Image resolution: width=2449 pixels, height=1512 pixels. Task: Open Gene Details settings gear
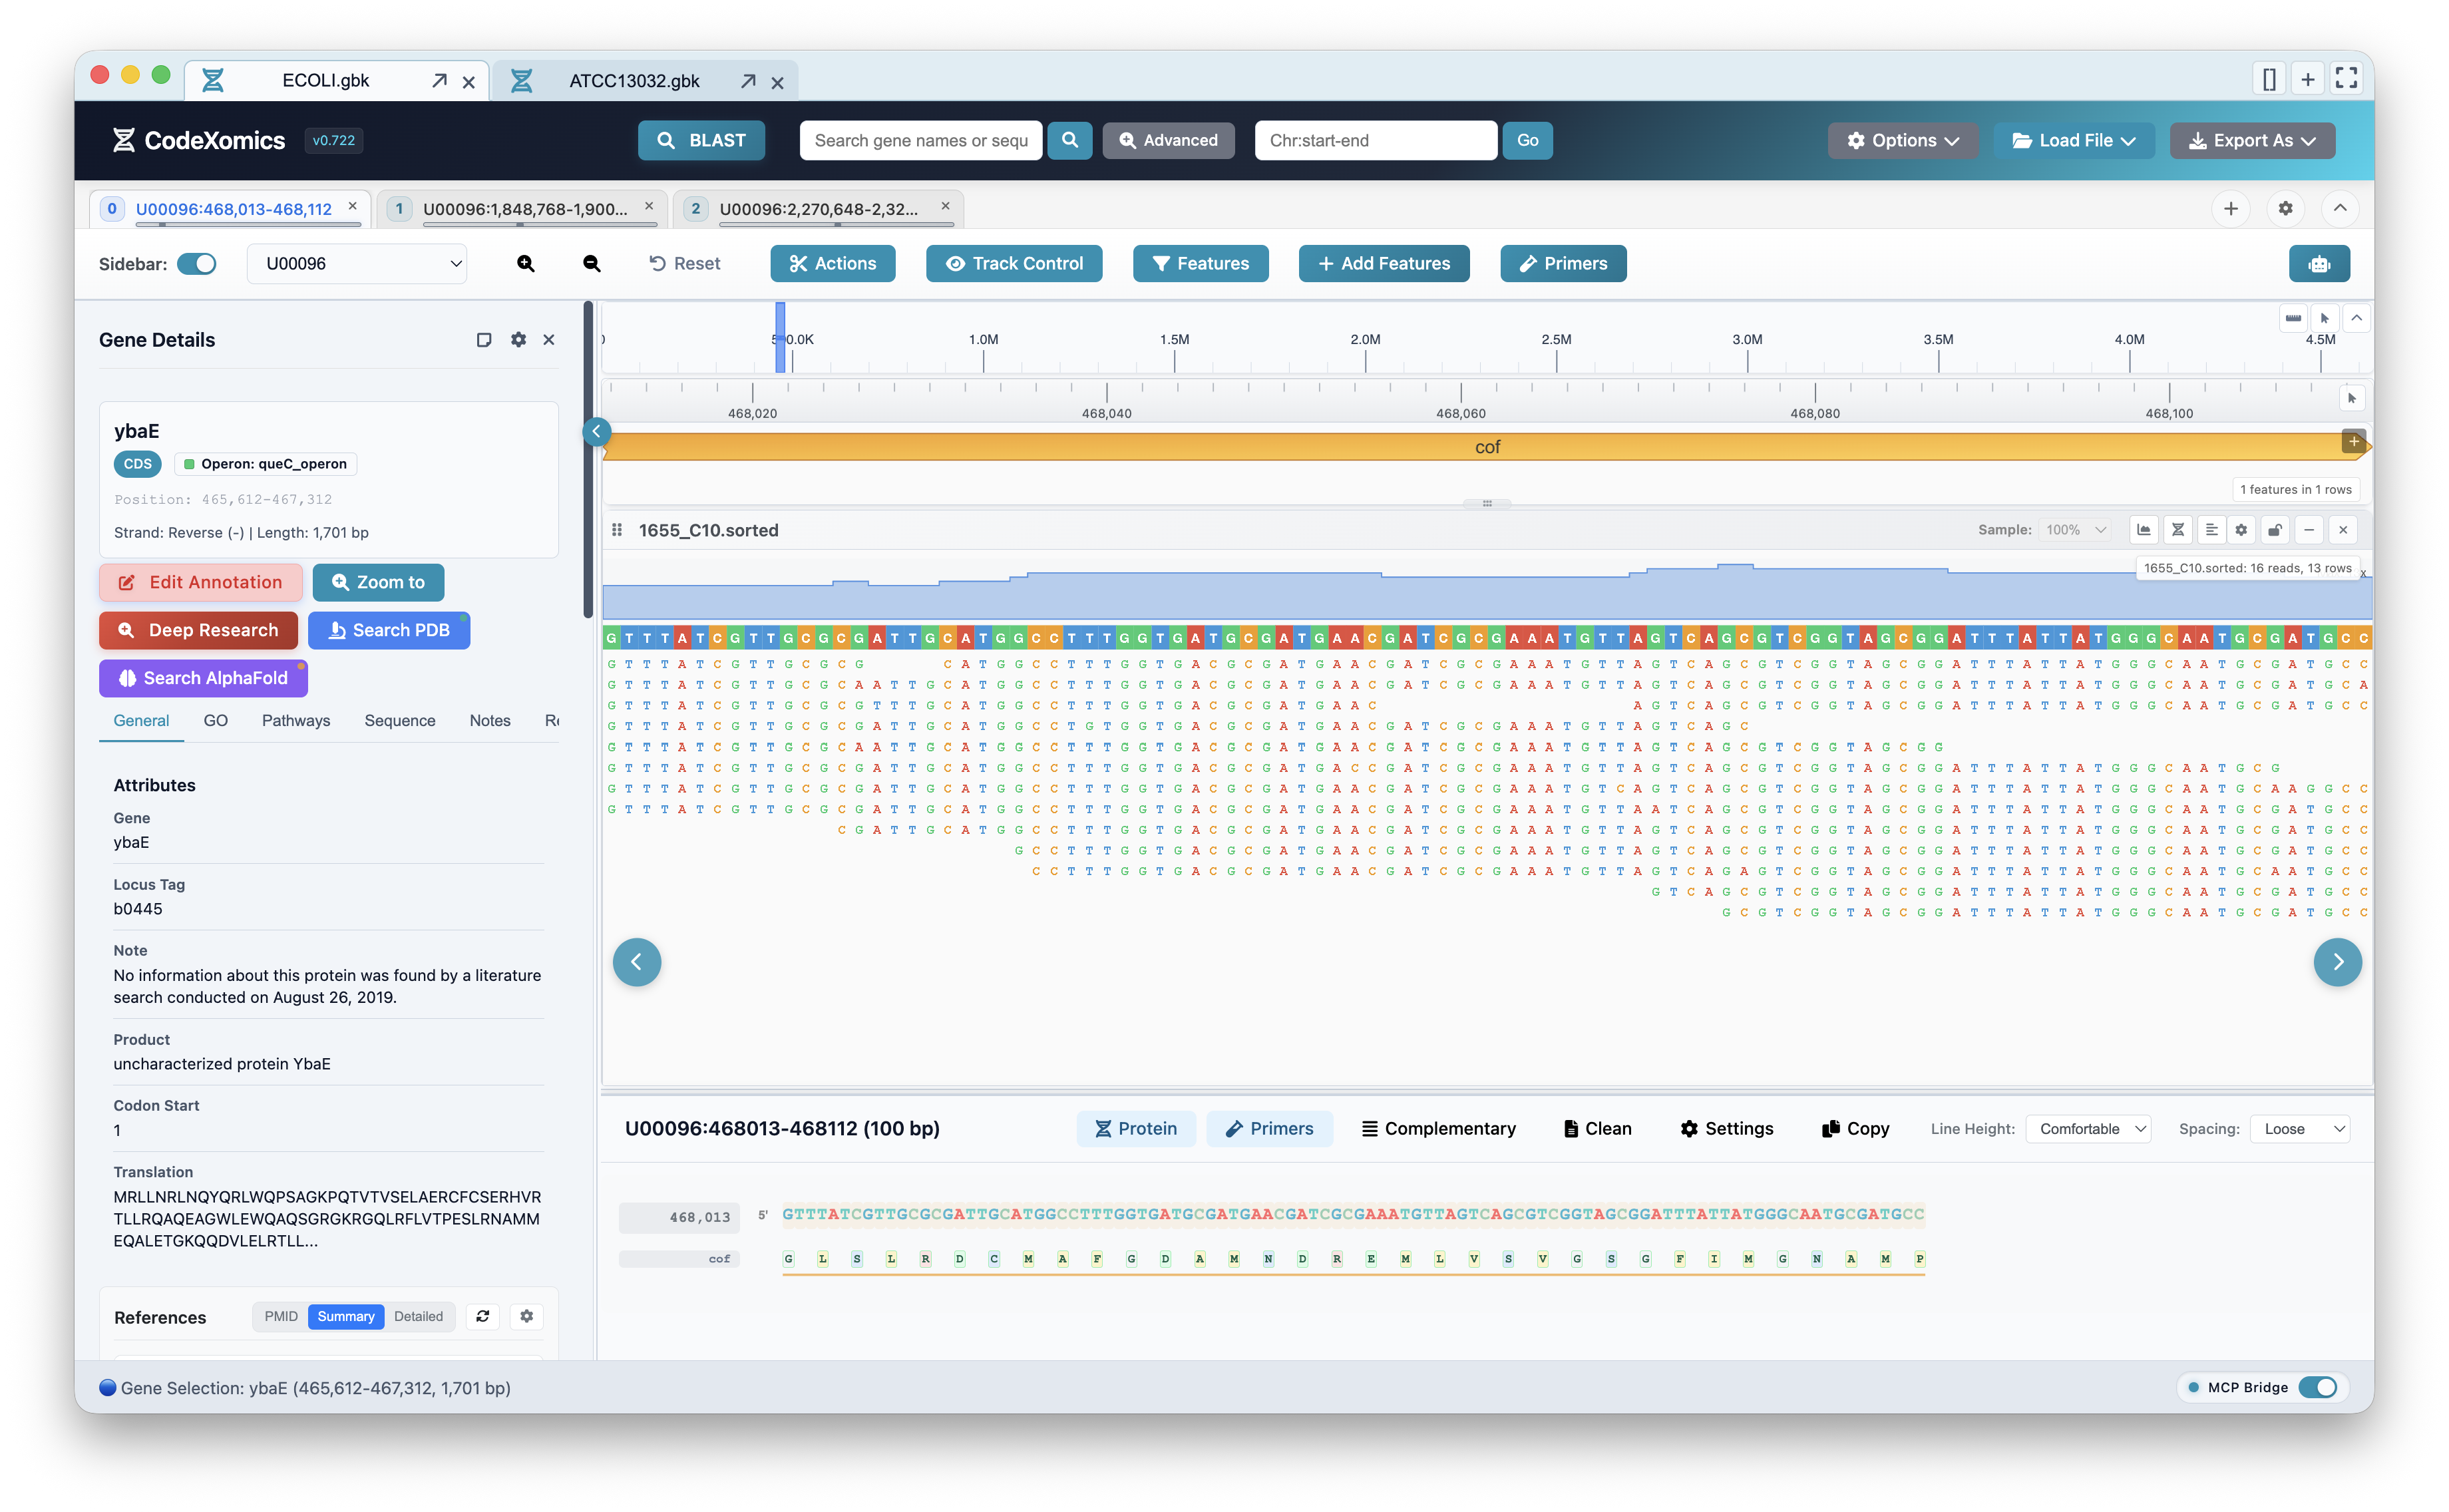[518, 340]
